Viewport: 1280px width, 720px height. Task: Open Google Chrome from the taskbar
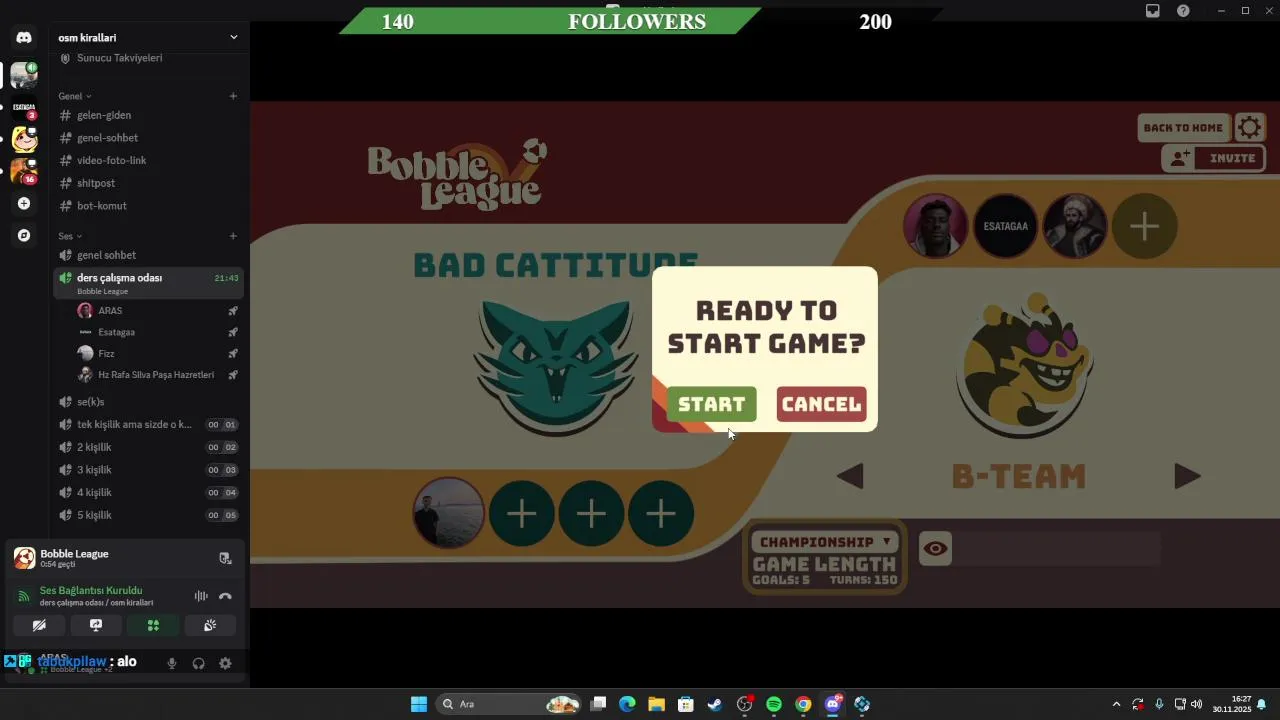click(803, 704)
